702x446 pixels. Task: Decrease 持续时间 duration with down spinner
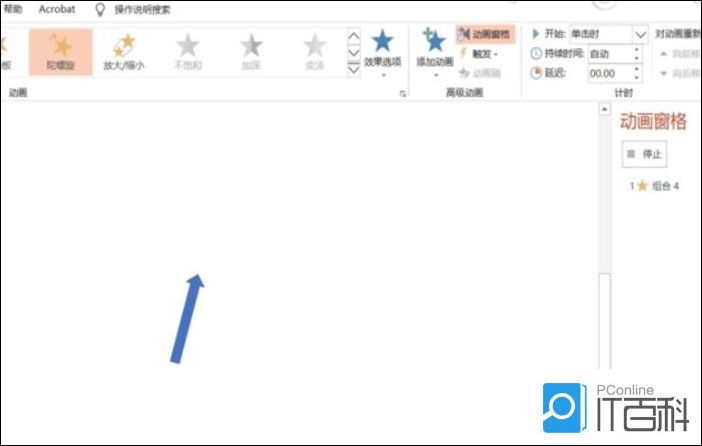pos(637,58)
